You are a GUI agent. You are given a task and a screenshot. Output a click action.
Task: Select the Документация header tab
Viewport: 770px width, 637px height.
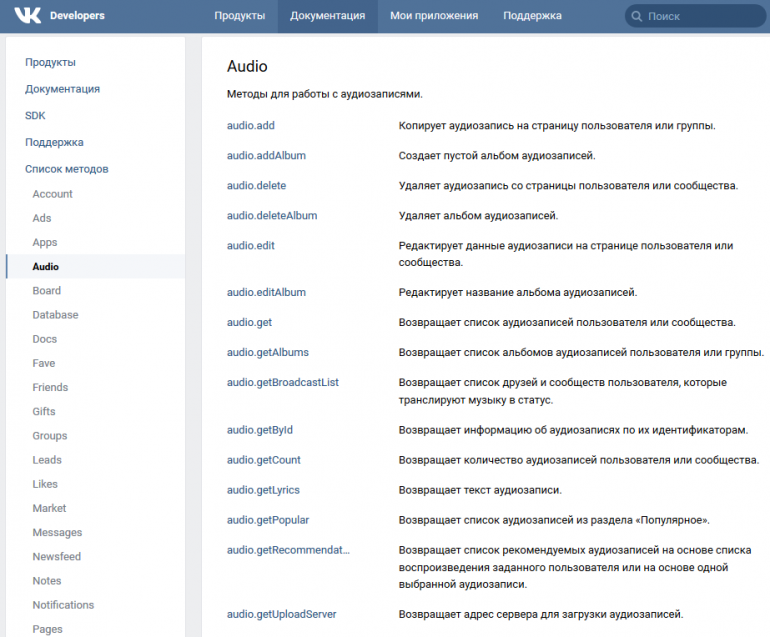click(327, 16)
